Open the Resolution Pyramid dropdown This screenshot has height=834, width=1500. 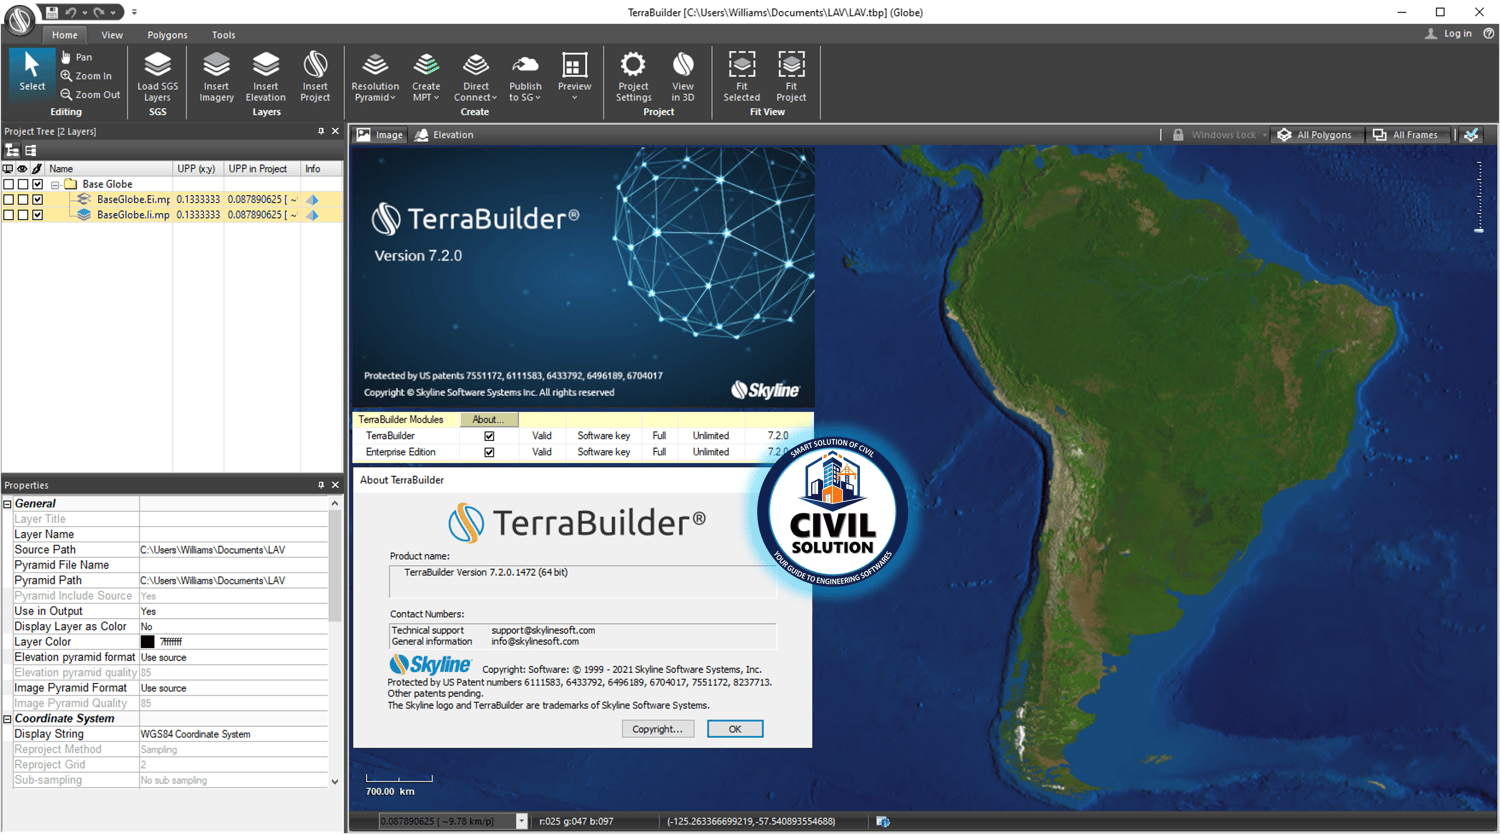[375, 77]
